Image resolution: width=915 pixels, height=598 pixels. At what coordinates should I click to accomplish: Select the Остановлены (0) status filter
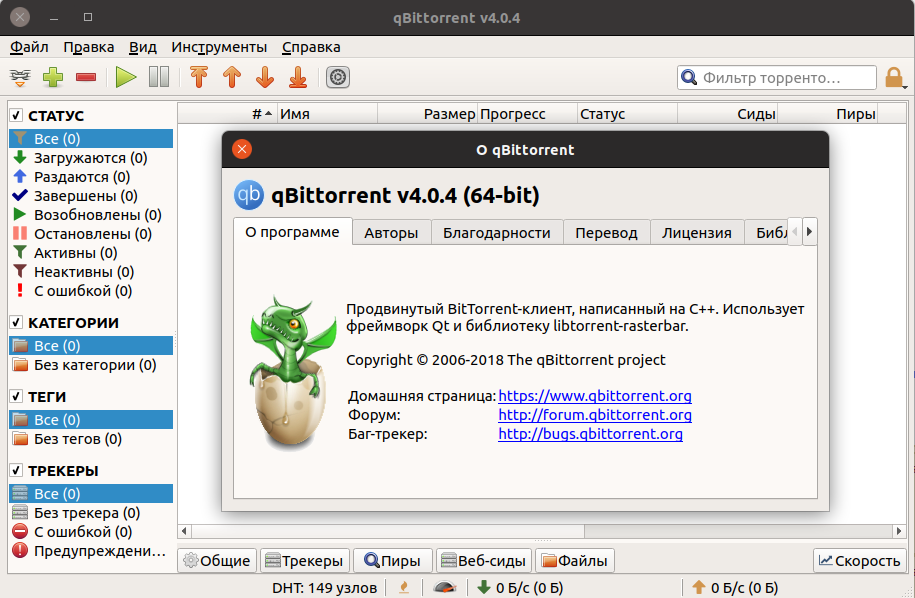(91, 234)
